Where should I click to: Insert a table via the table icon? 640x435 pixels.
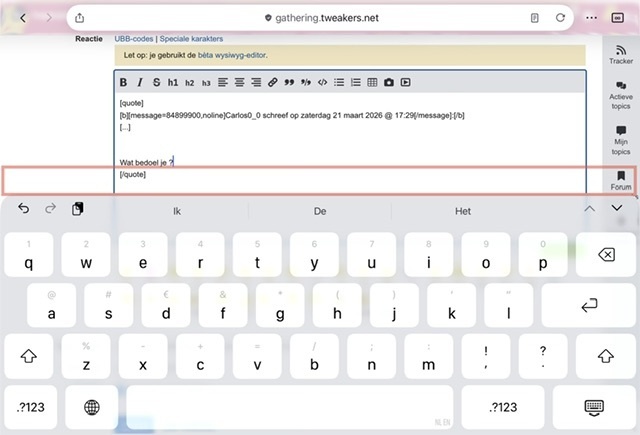click(x=372, y=82)
